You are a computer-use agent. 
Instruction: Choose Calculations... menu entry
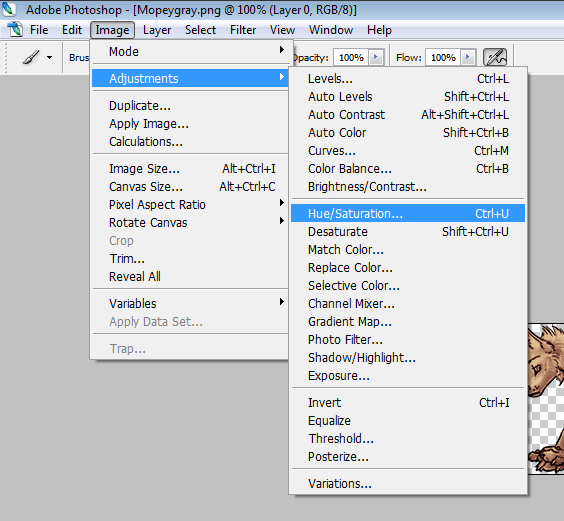coord(190,141)
